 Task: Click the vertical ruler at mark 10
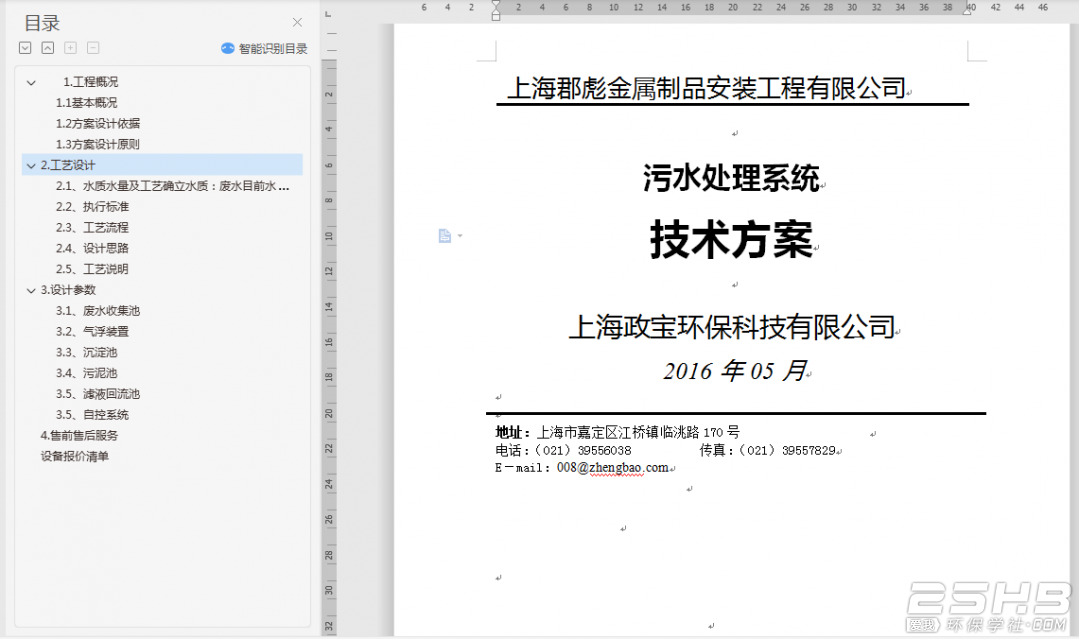point(329,236)
